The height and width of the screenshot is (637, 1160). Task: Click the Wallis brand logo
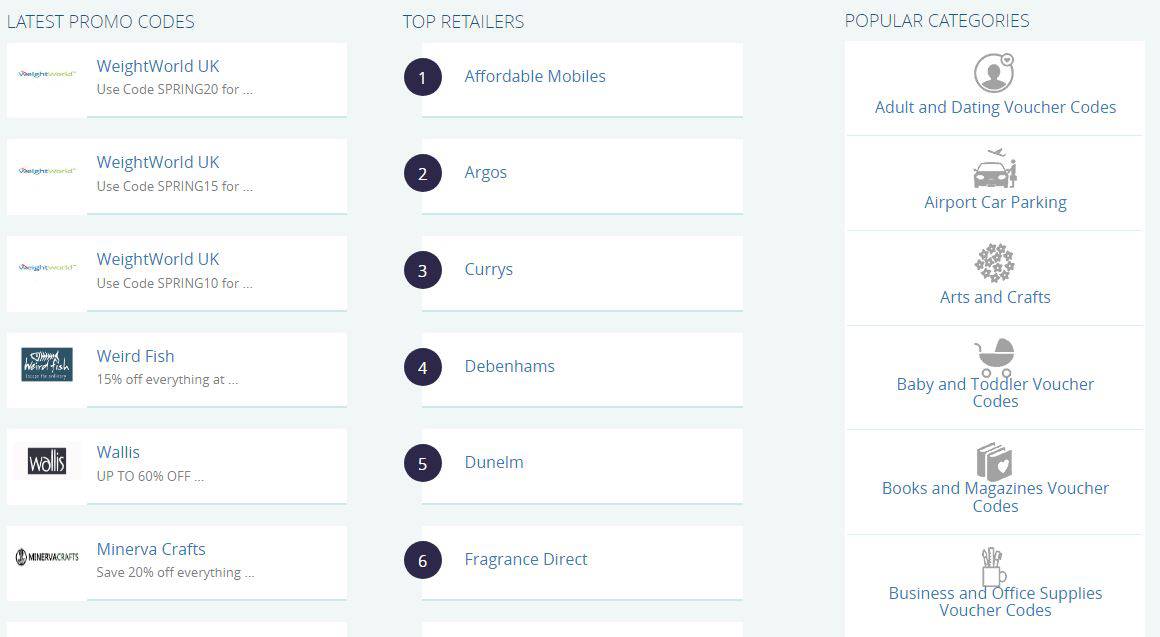[x=47, y=462]
